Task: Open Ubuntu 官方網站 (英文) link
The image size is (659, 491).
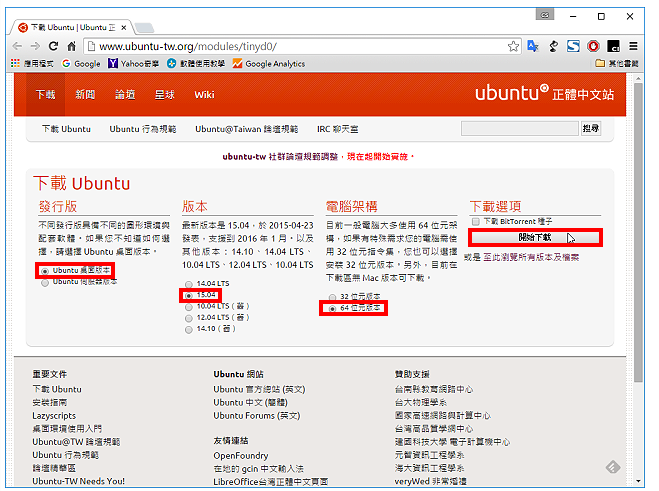Action: (259, 389)
